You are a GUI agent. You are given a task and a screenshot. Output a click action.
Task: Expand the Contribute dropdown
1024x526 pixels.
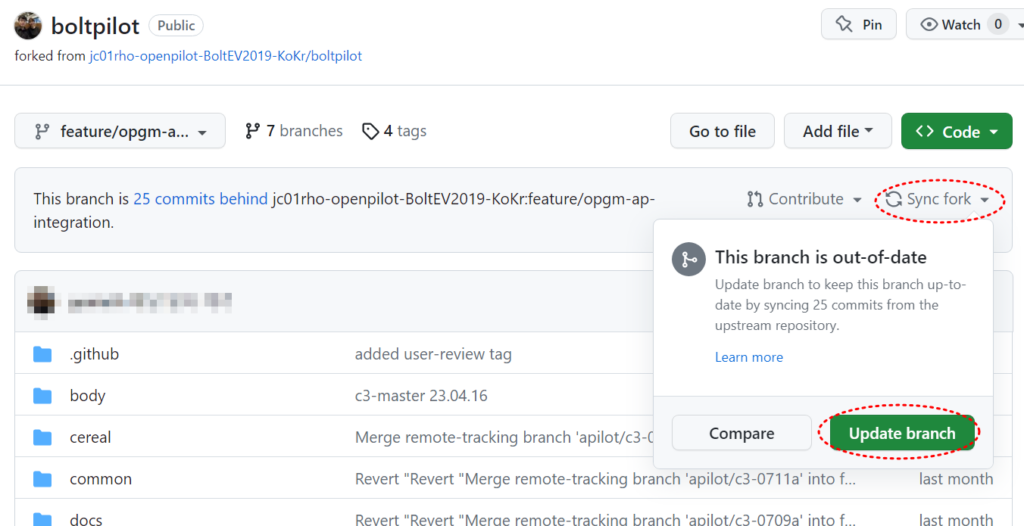(x=805, y=199)
